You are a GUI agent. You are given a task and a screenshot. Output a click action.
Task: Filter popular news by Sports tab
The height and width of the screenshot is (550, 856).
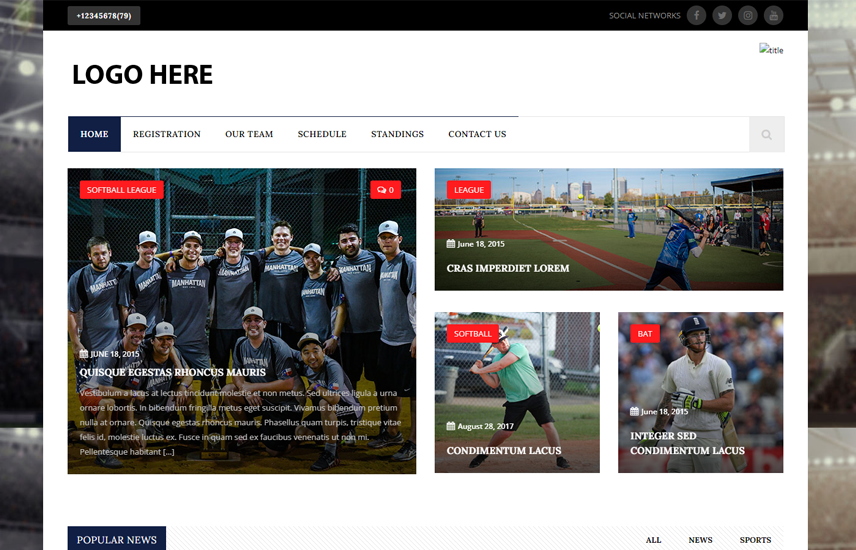point(755,540)
